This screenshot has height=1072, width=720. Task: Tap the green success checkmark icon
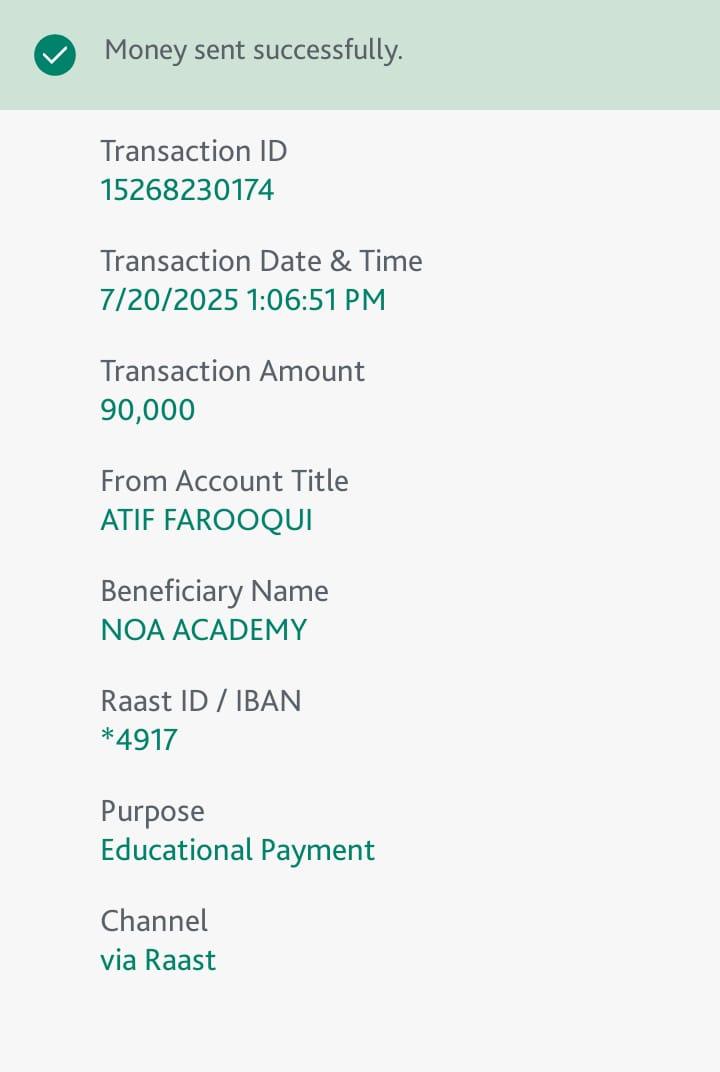pyautogui.click(x=54, y=54)
